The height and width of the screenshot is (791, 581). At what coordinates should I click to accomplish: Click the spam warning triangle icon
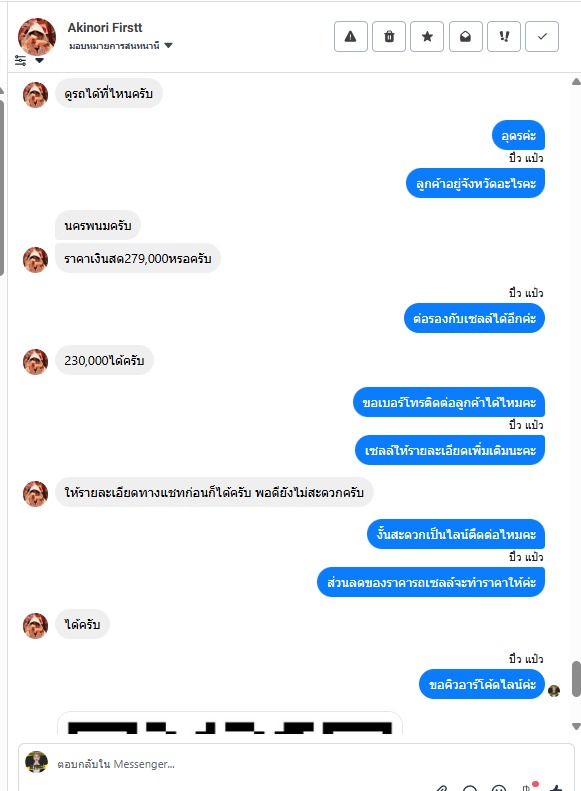coord(351,36)
